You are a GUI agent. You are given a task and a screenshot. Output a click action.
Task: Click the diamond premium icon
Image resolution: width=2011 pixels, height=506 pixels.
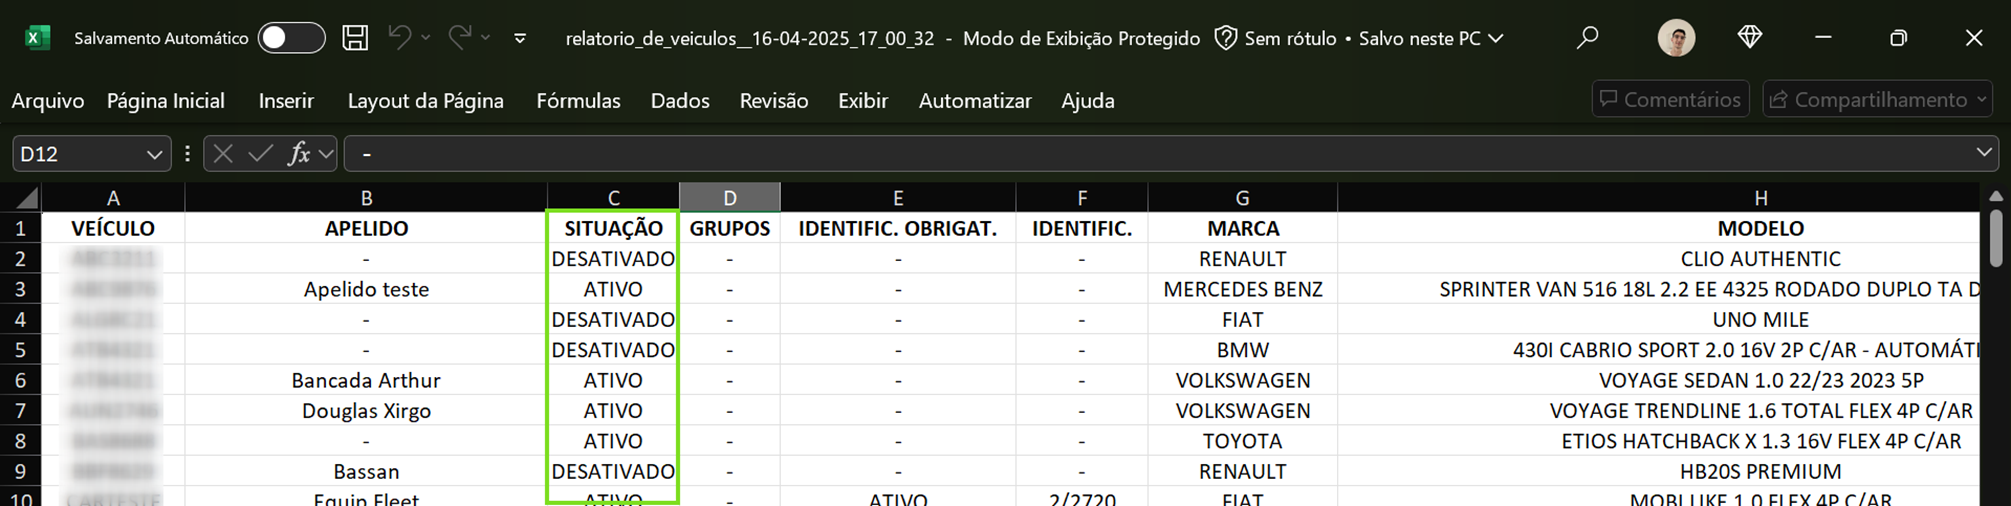(1750, 37)
